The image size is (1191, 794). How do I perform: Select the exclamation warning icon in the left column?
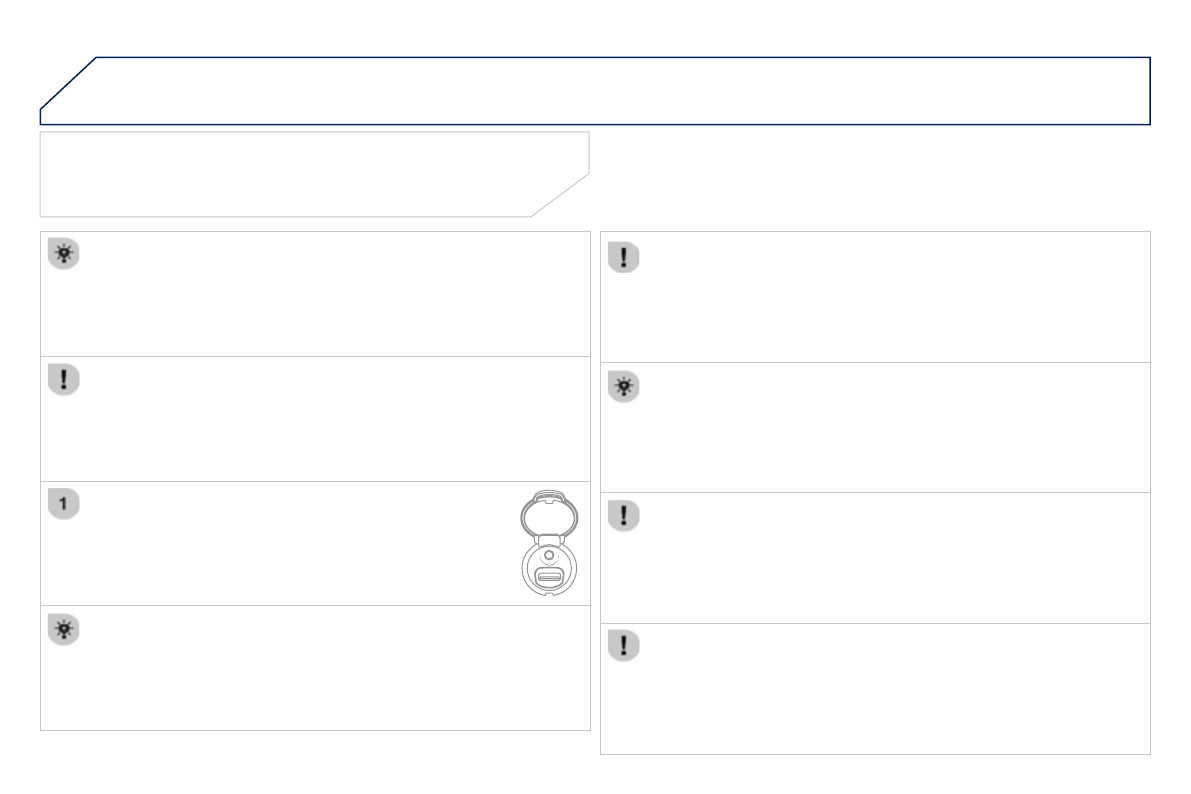point(63,380)
